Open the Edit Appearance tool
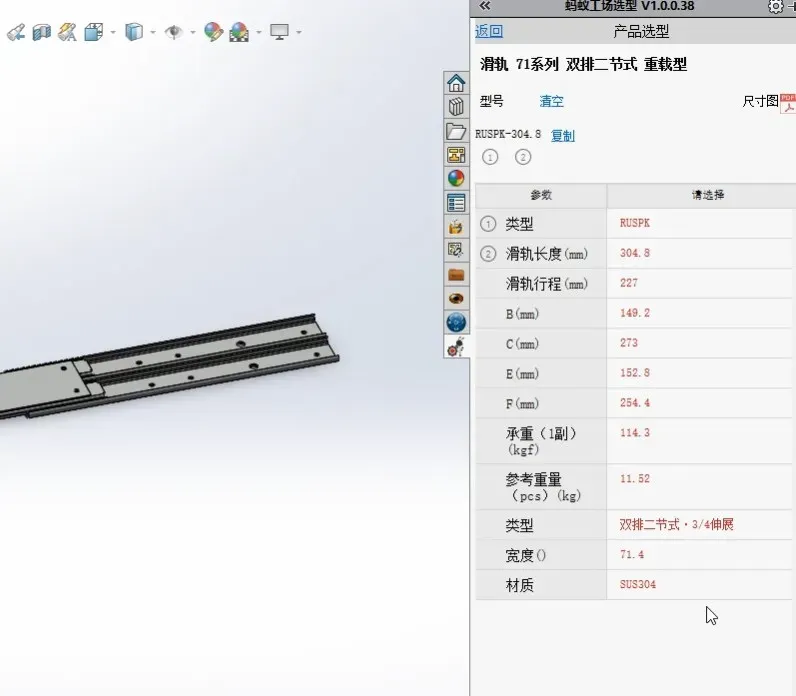This screenshot has height=696, width=796. (213, 32)
